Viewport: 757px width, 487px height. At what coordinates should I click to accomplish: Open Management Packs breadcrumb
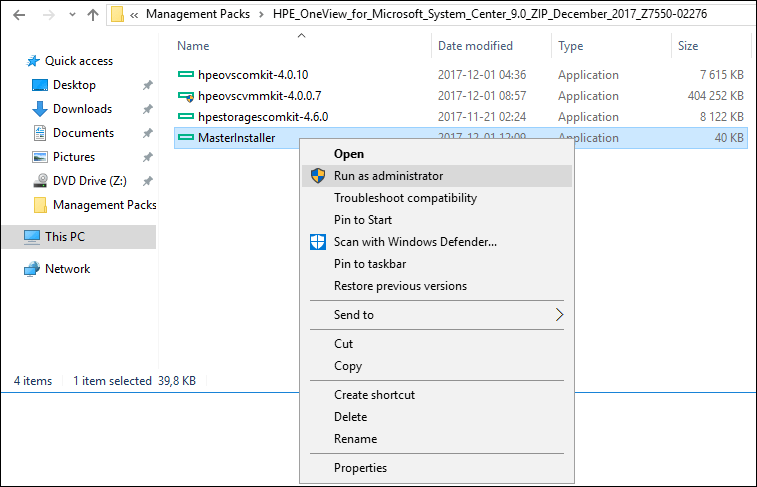pos(198,14)
